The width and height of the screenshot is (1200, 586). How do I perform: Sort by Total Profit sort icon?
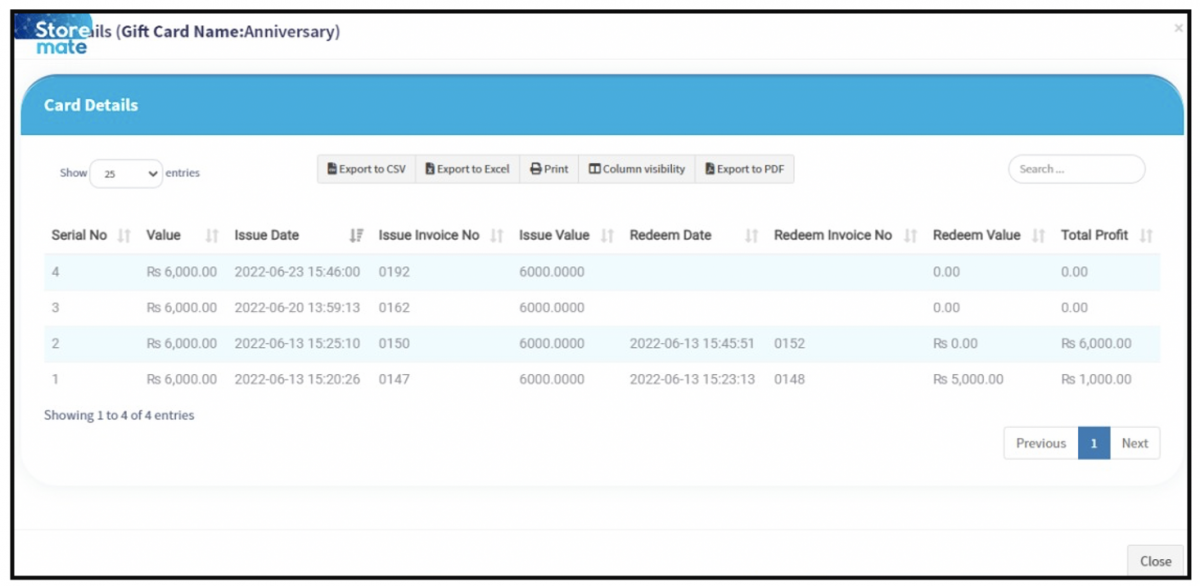click(1146, 236)
